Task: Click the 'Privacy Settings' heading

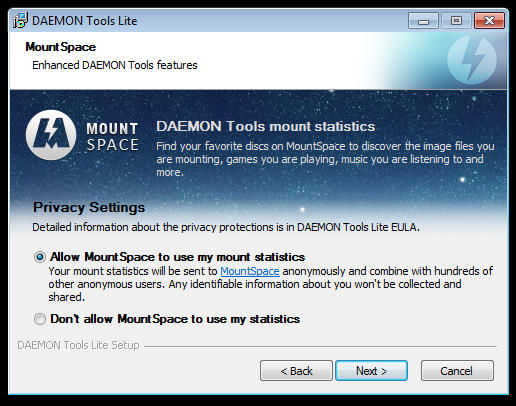Action: [x=89, y=207]
